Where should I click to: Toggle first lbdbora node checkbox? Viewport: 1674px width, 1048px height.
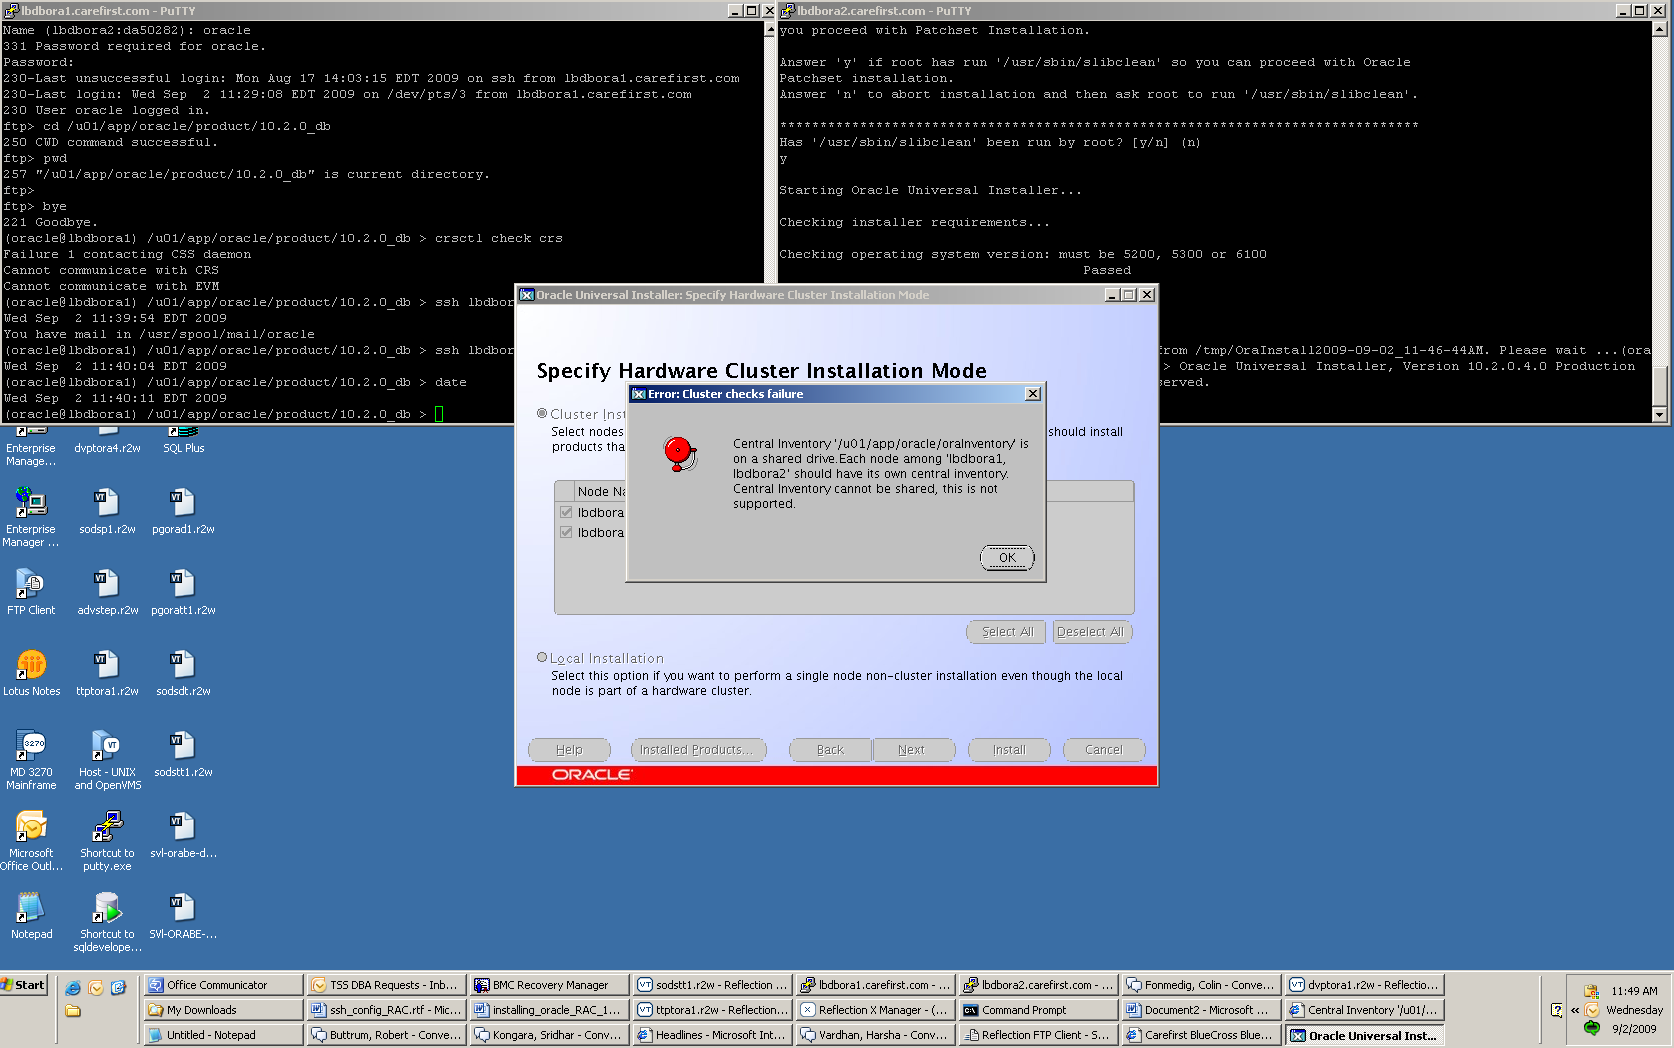pos(566,512)
